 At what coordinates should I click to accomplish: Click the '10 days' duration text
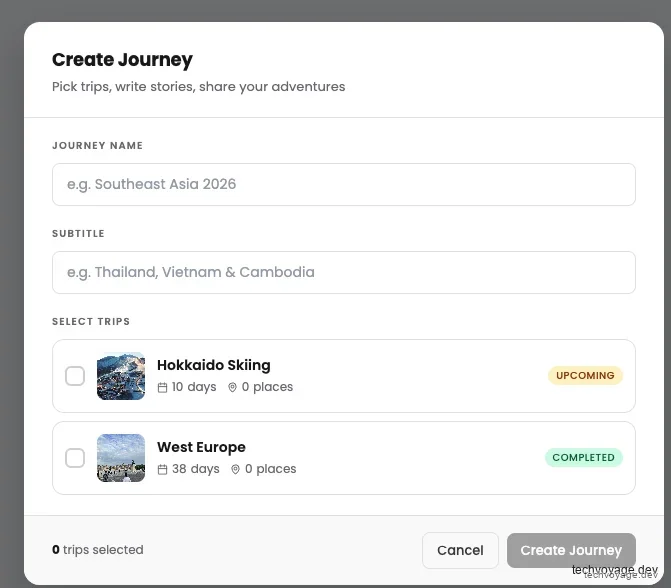click(x=194, y=387)
